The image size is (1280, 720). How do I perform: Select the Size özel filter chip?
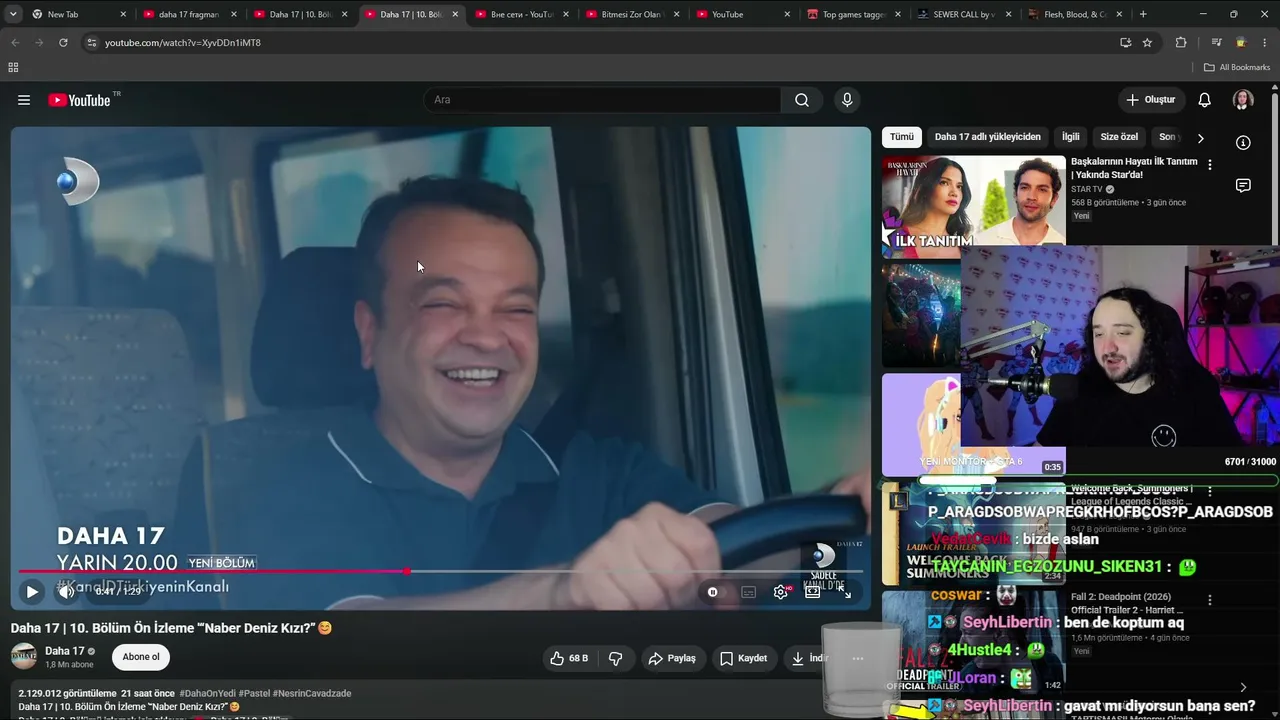pos(1119,137)
